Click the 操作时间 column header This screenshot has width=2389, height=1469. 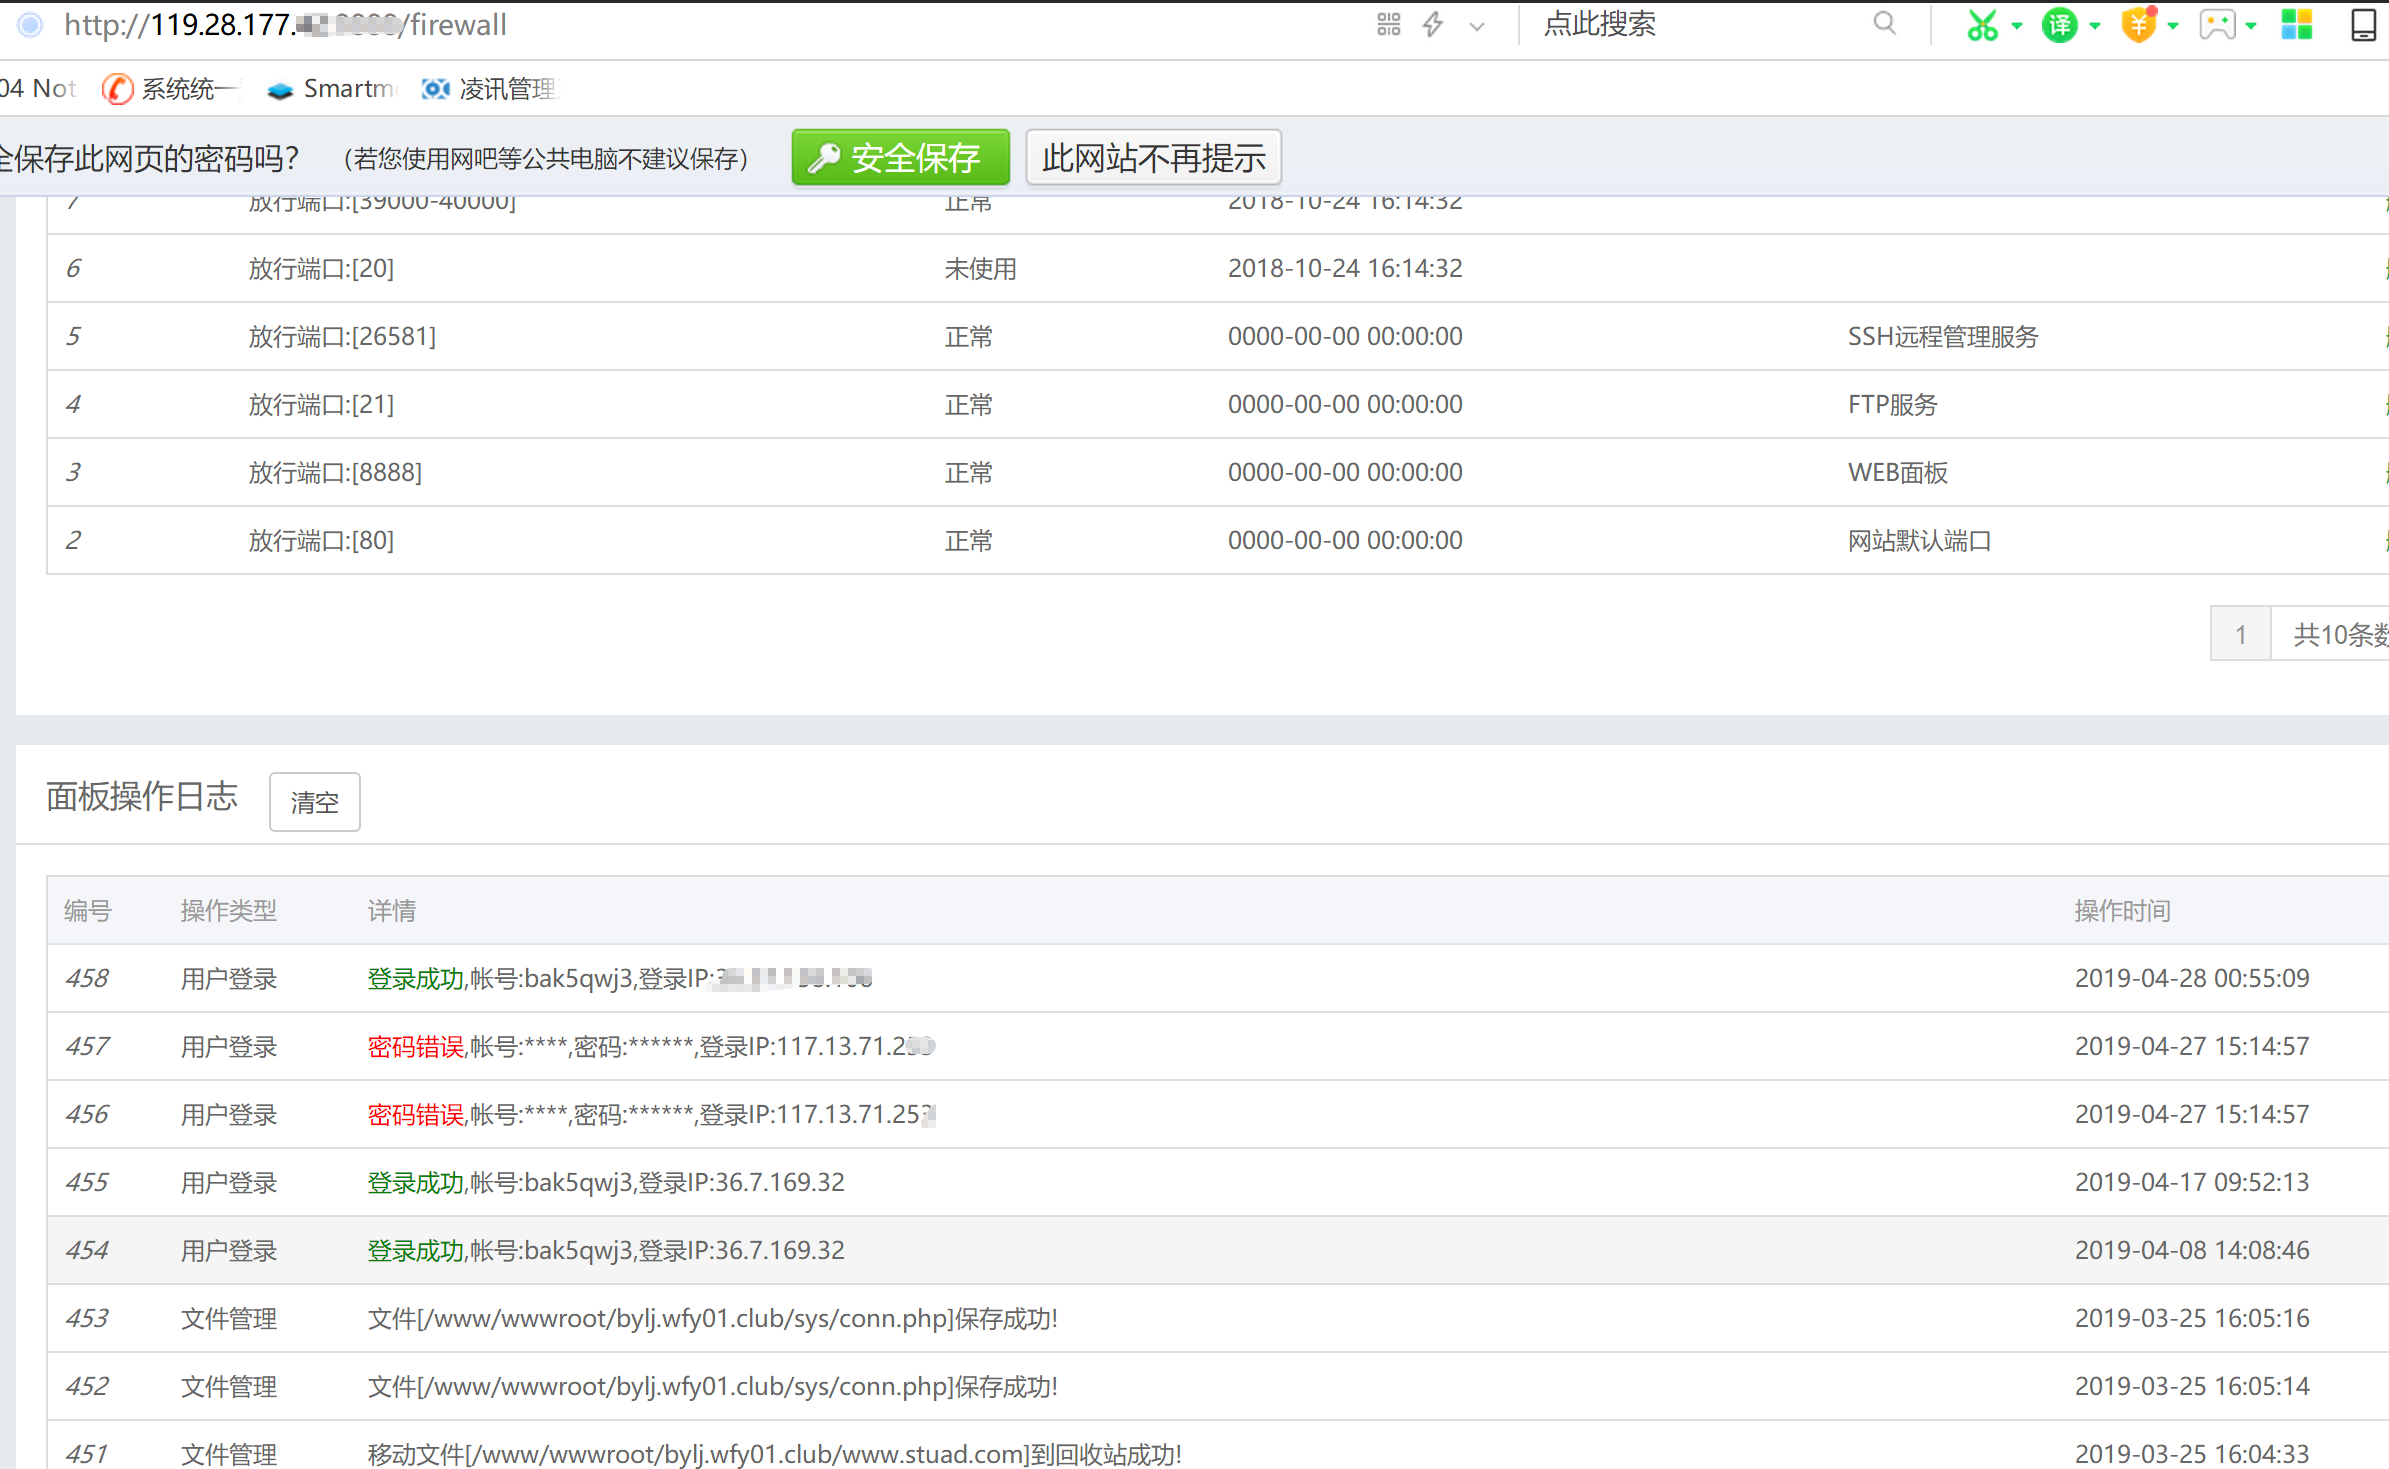tap(2122, 911)
